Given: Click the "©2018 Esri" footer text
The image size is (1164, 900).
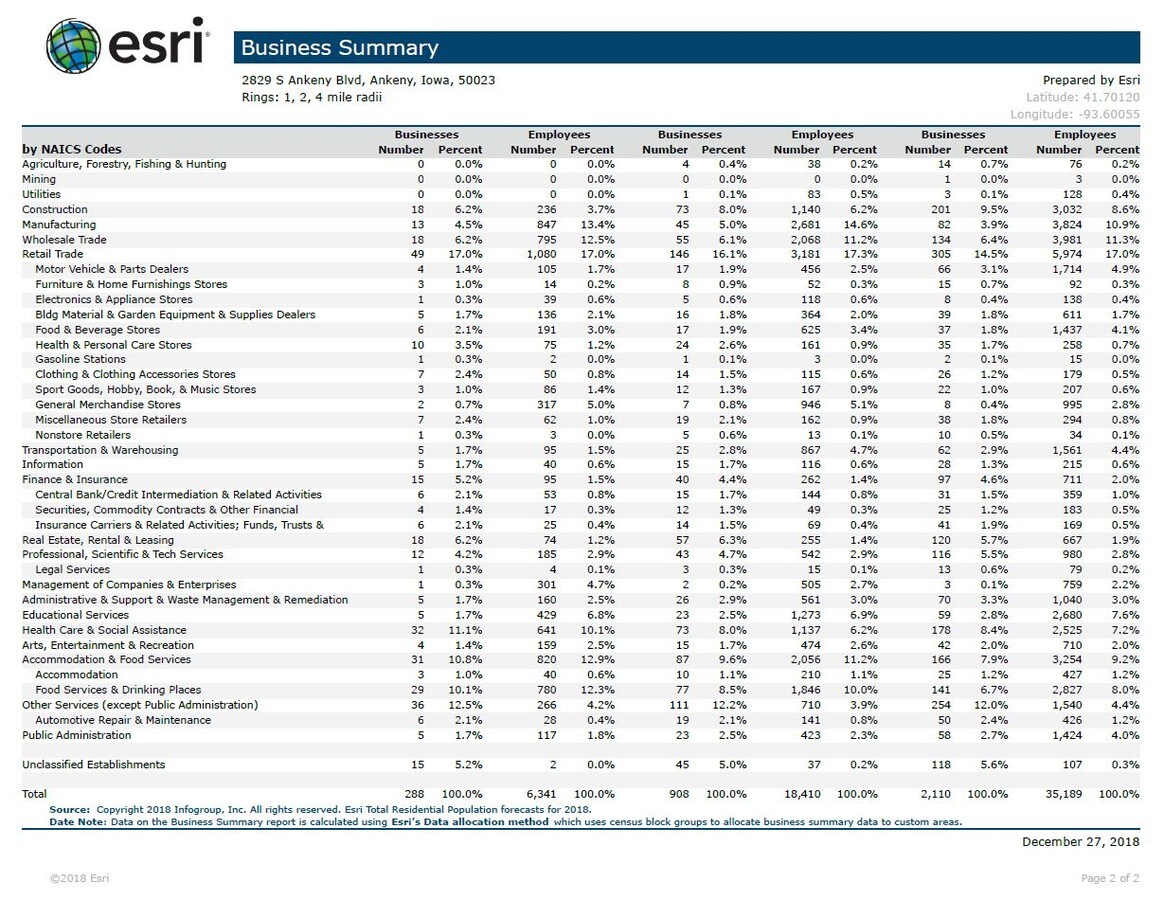Looking at the screenshot, I should 79,878.
